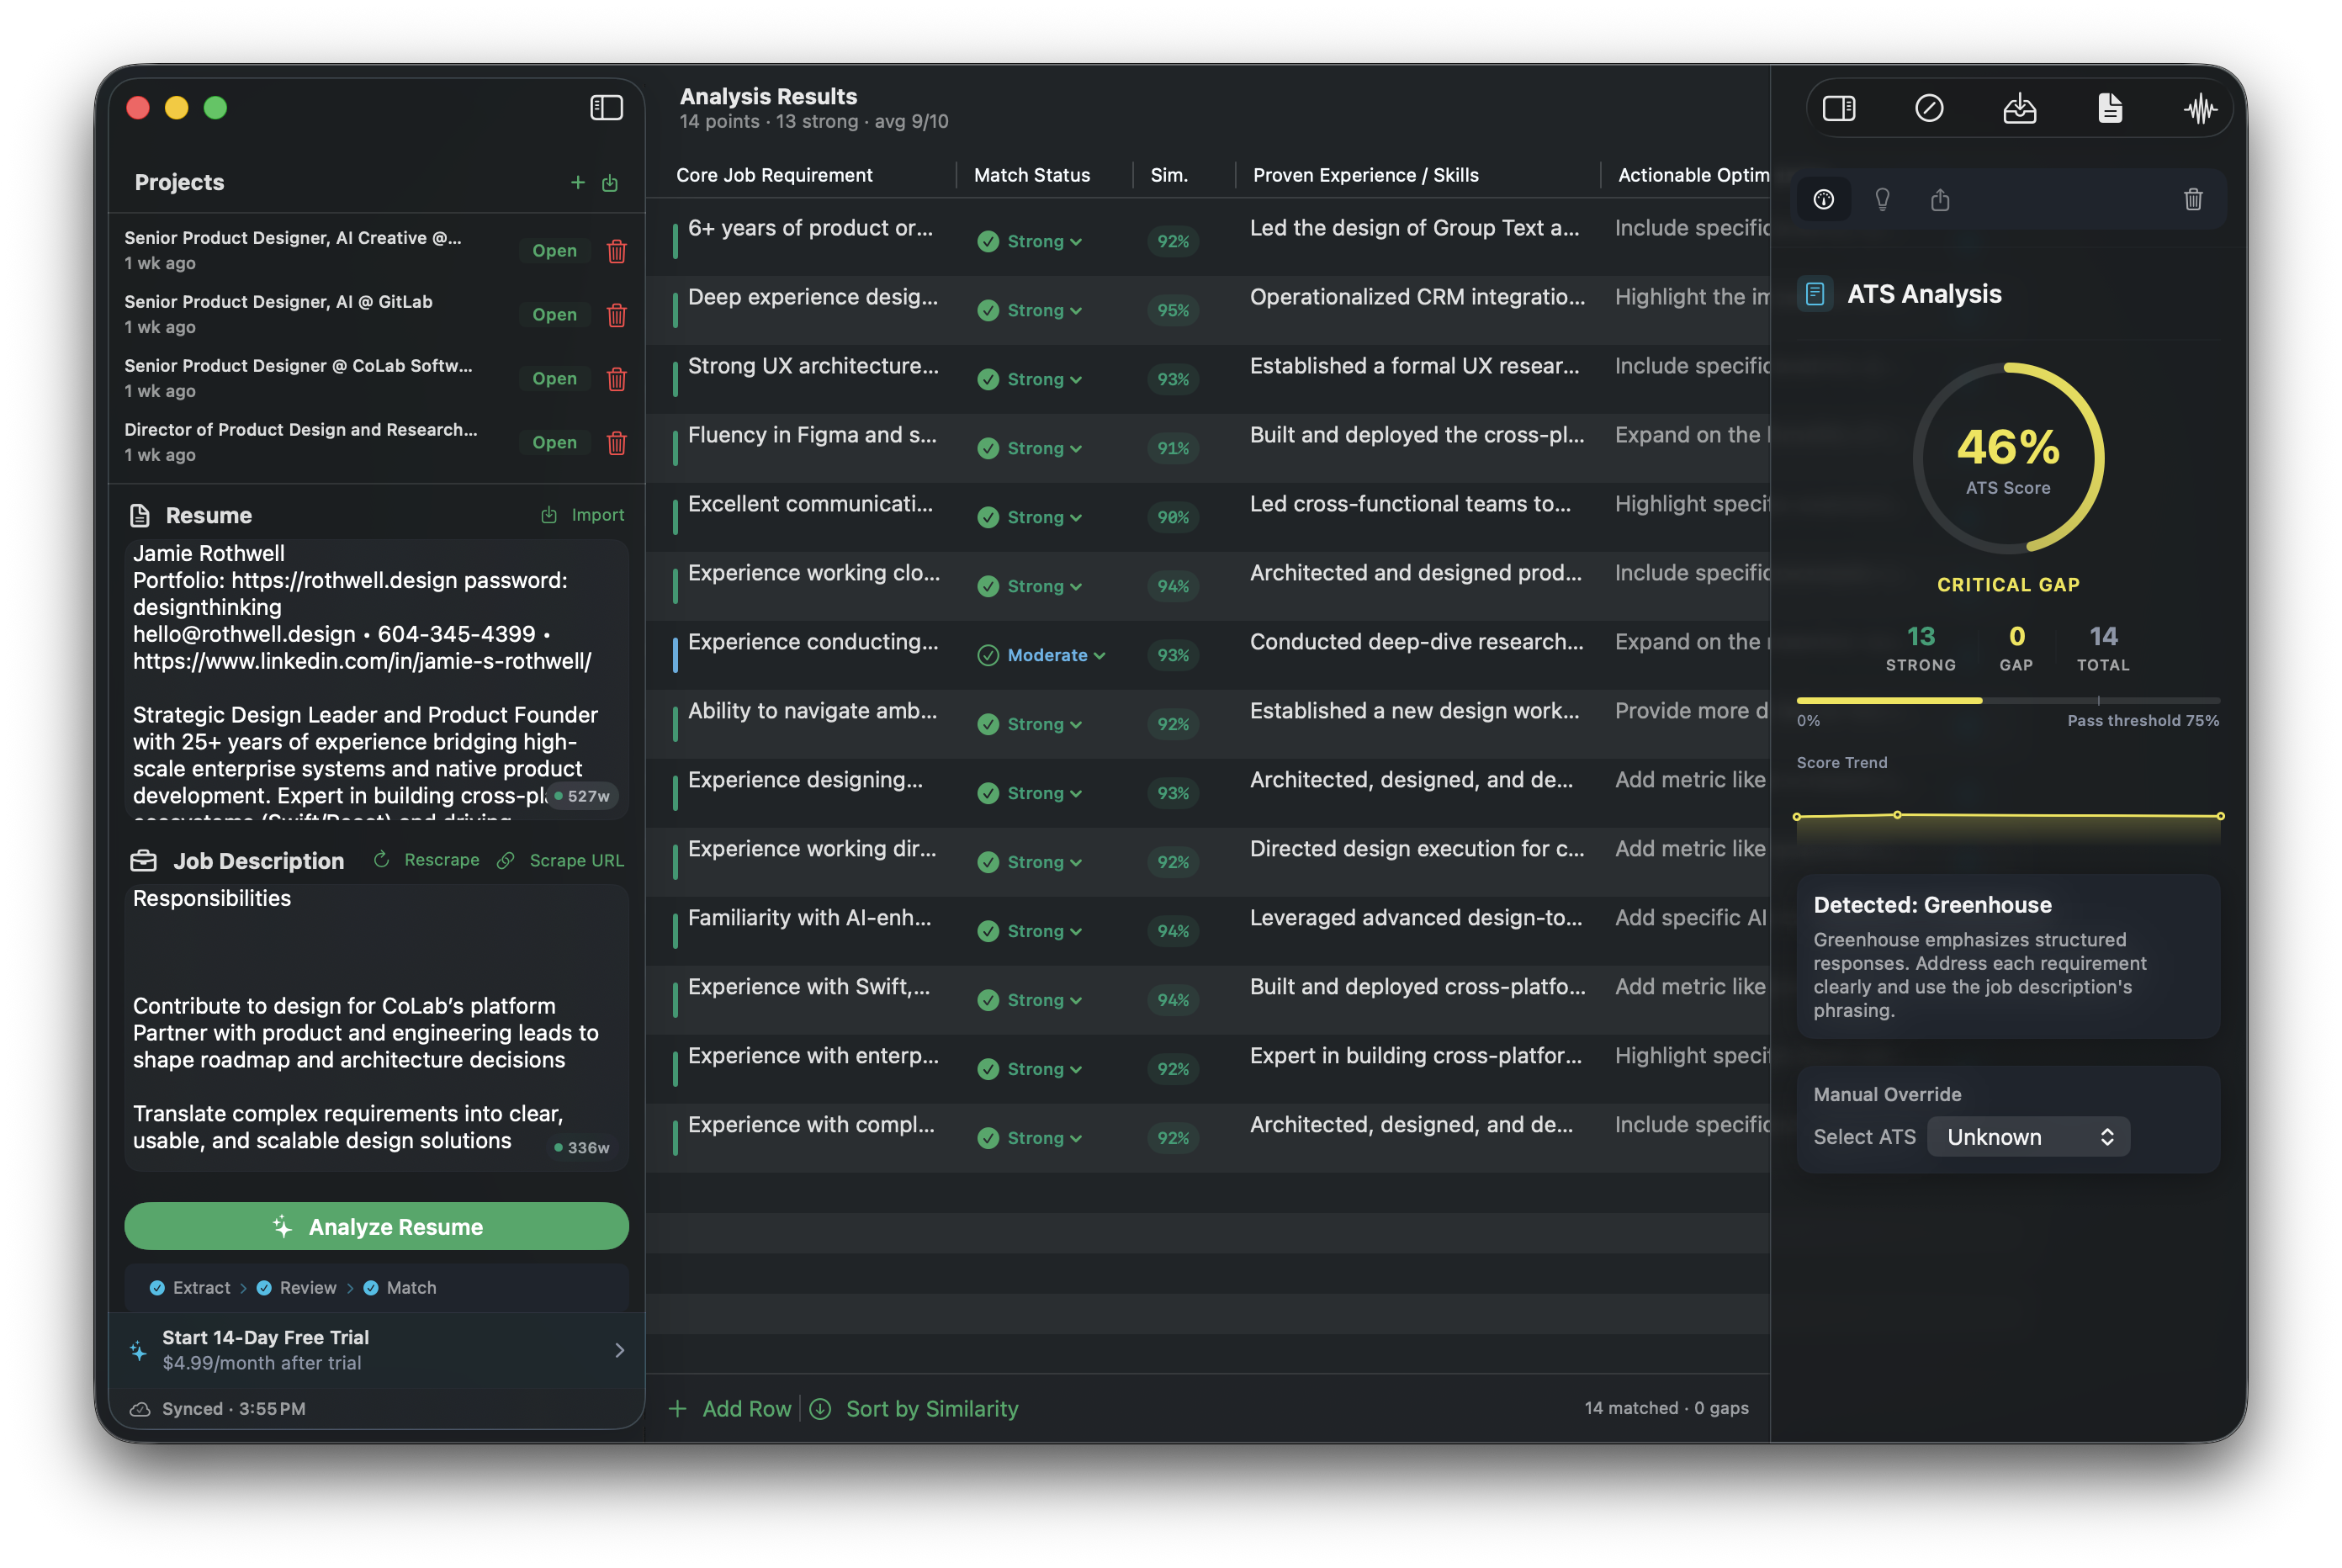Click 95% similarity badge for Deep experience row
The height and width of the screenshot is (1568, 2342).
coord(1172,310)
